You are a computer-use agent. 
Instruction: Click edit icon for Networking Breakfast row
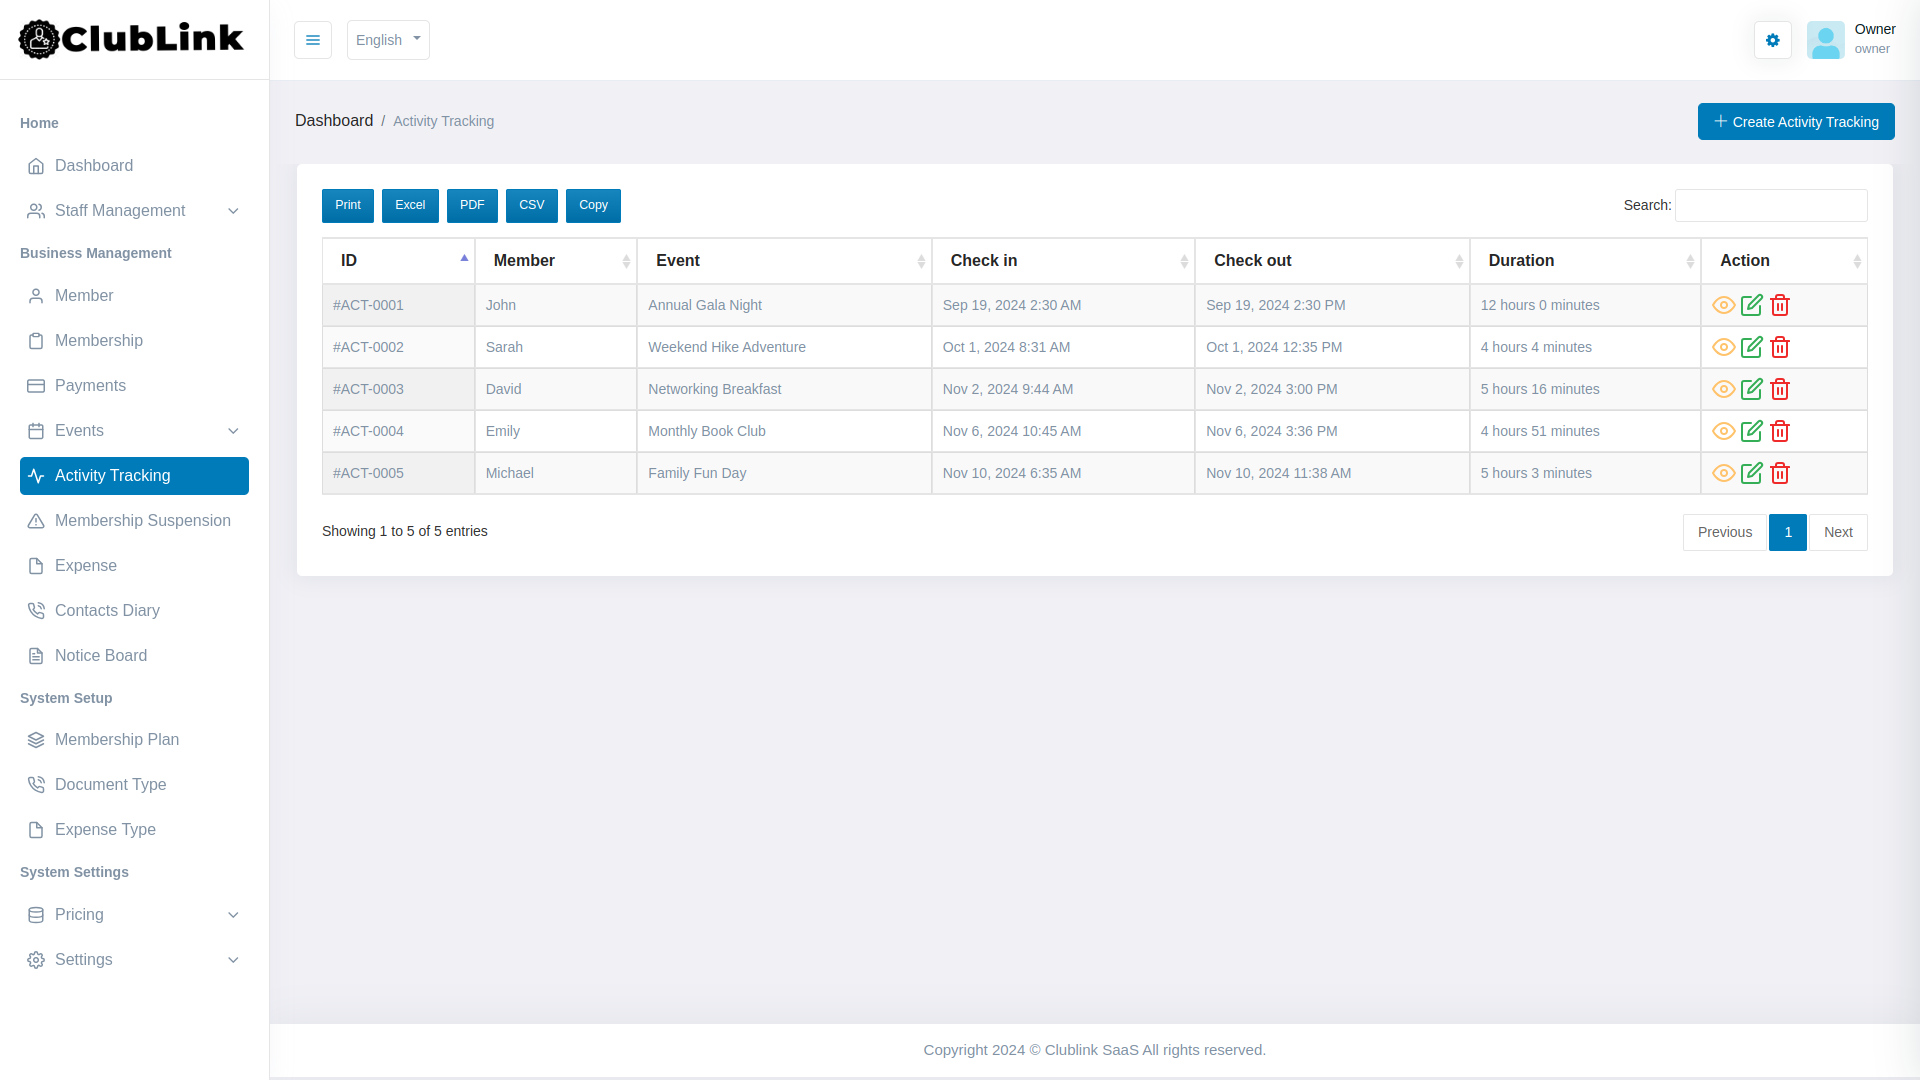point(1751,389)
